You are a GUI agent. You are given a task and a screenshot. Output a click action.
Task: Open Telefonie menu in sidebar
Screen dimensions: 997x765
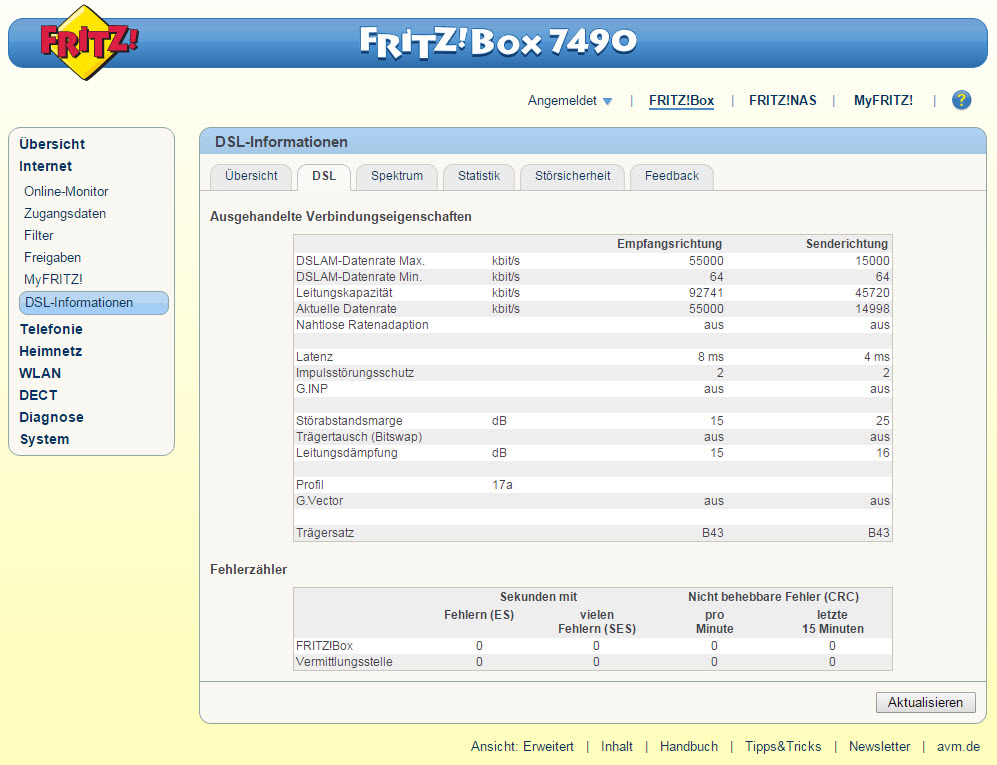[51, 329]
